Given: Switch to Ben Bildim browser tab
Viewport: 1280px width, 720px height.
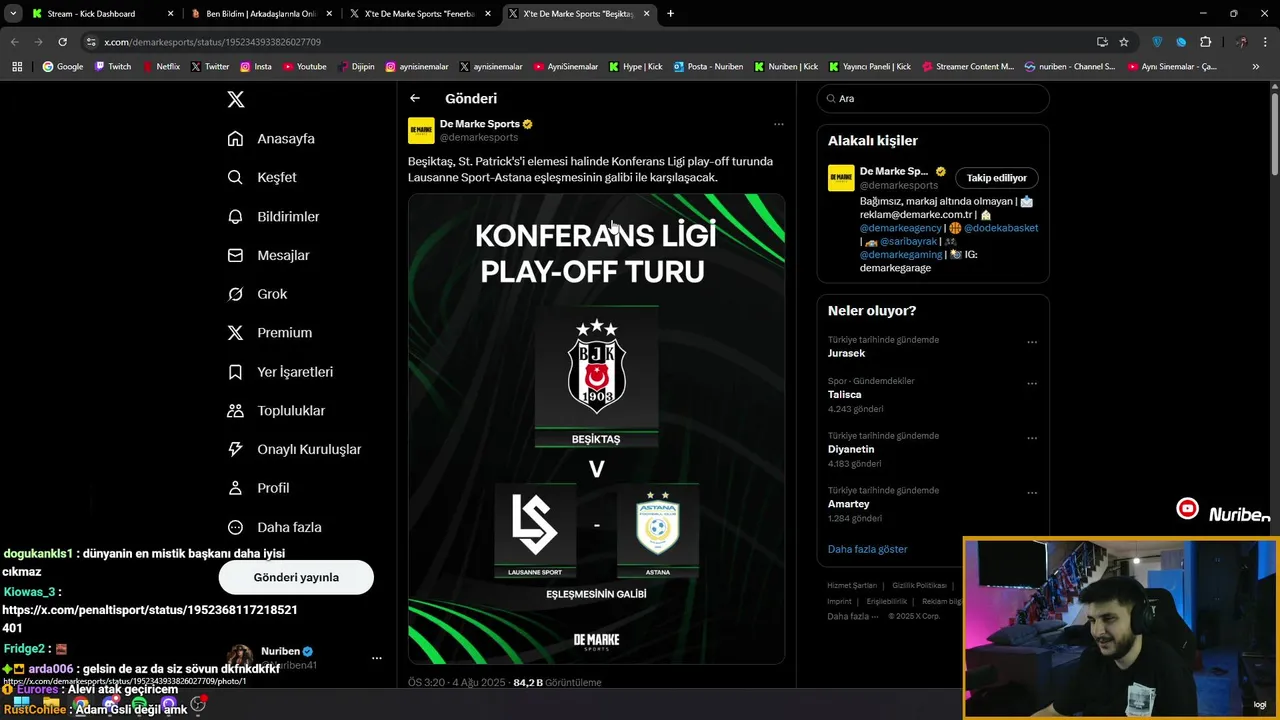Looking at the screenshot, I should click(260, 14).
